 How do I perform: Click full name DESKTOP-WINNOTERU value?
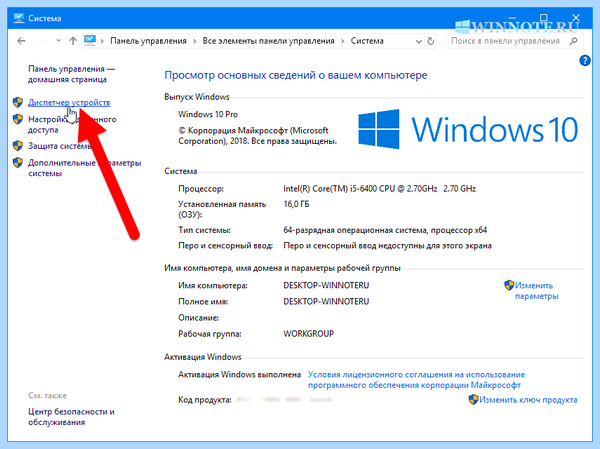[326, 302]
